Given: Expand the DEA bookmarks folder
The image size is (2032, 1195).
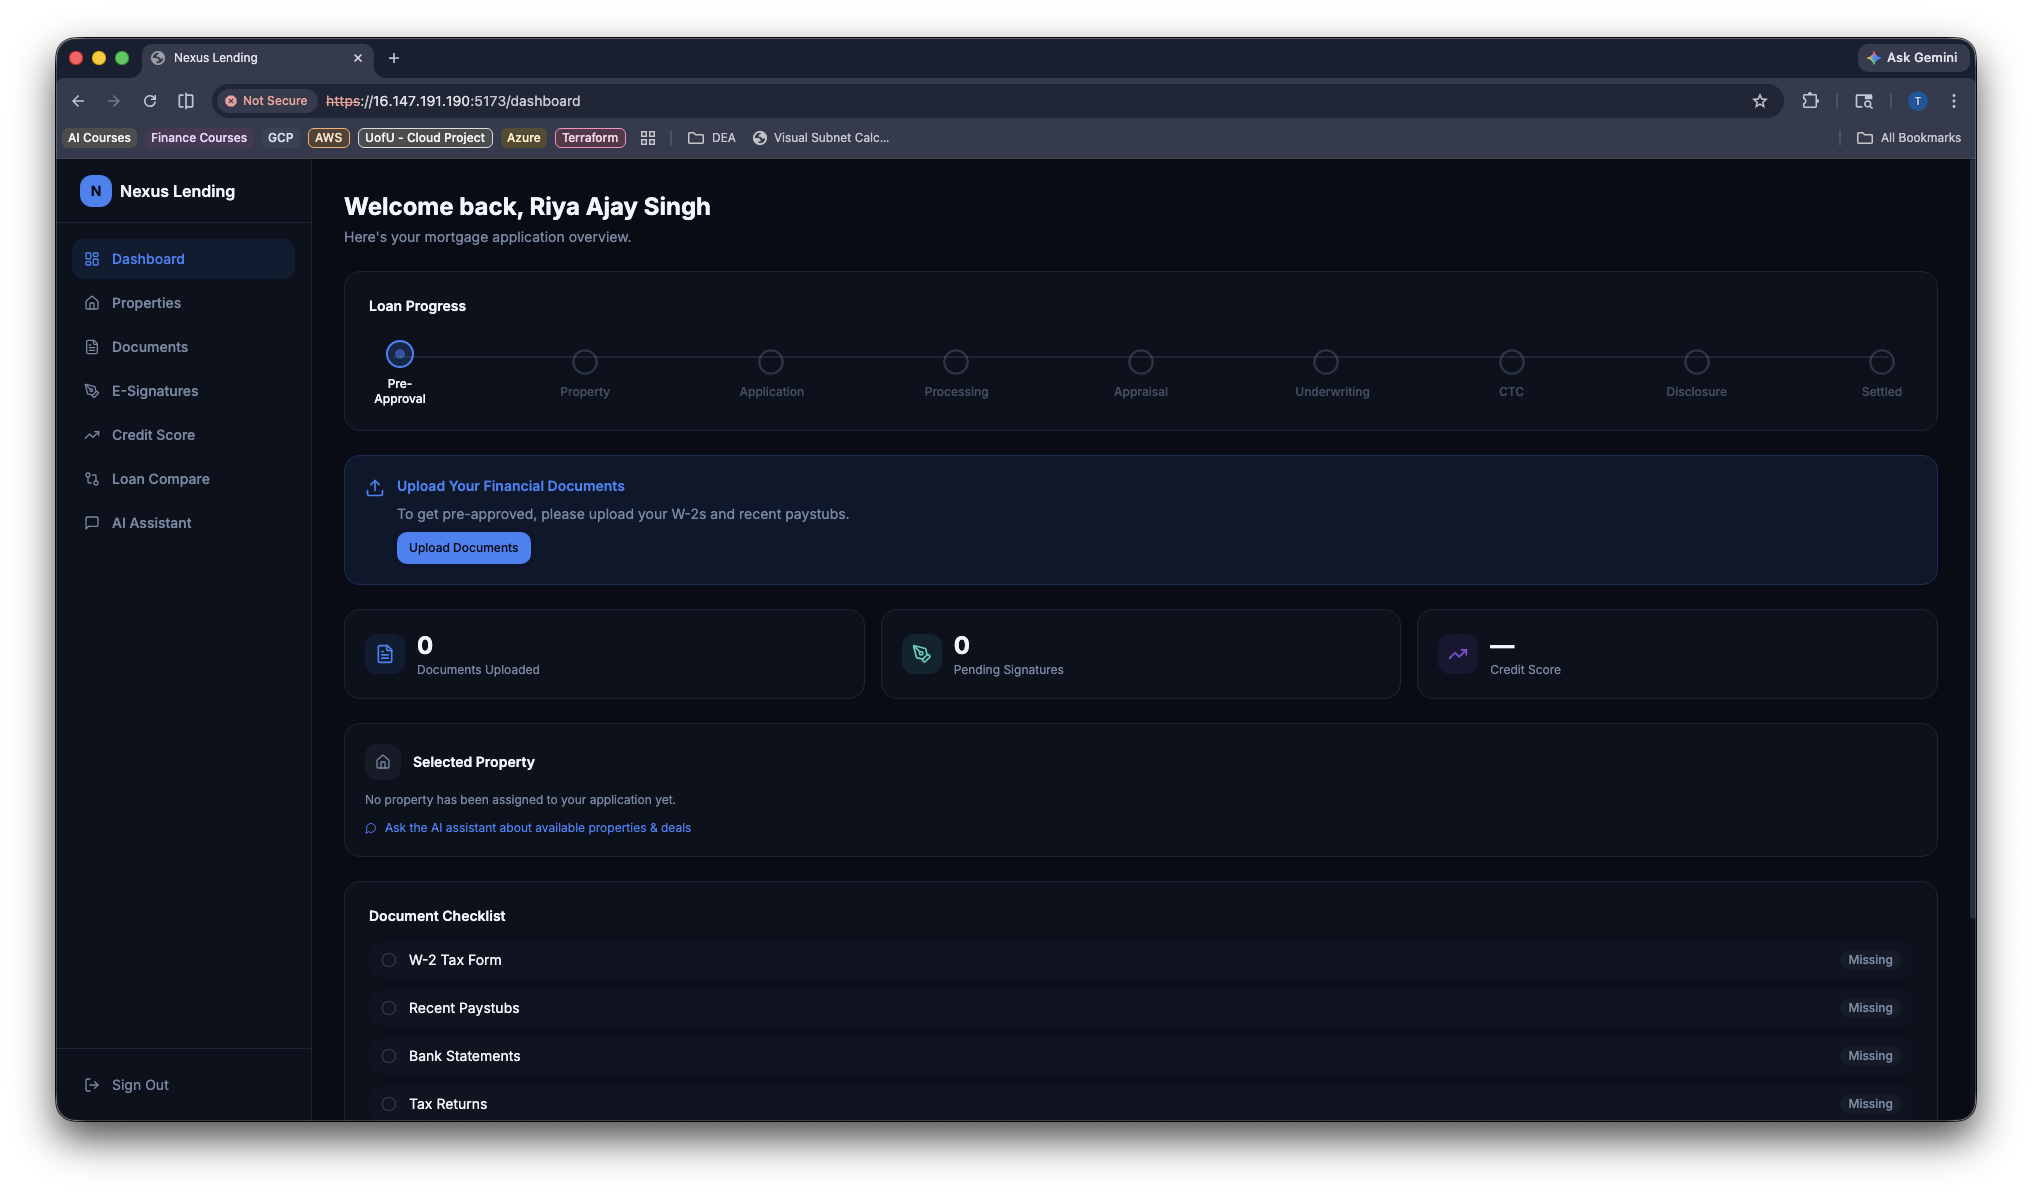Looking at the screenshot, I should pos(712,138).
